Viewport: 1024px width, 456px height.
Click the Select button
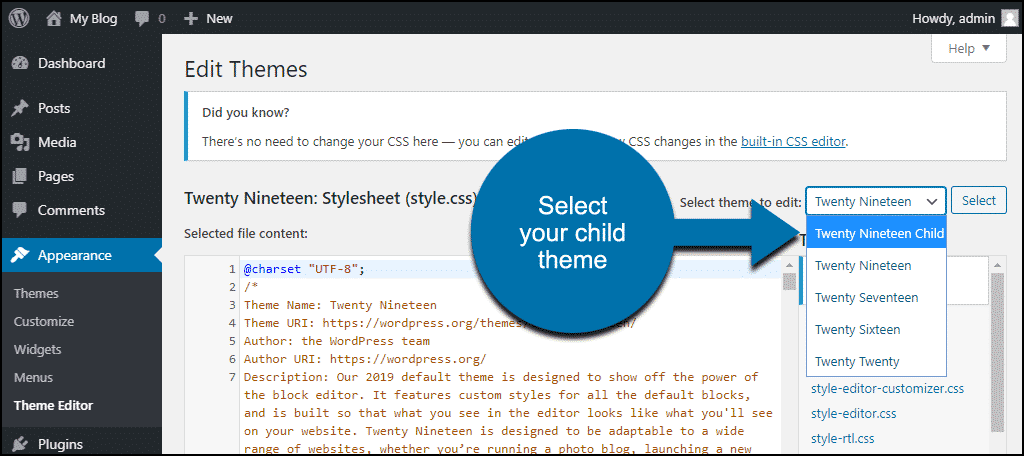tap(978, 201)
